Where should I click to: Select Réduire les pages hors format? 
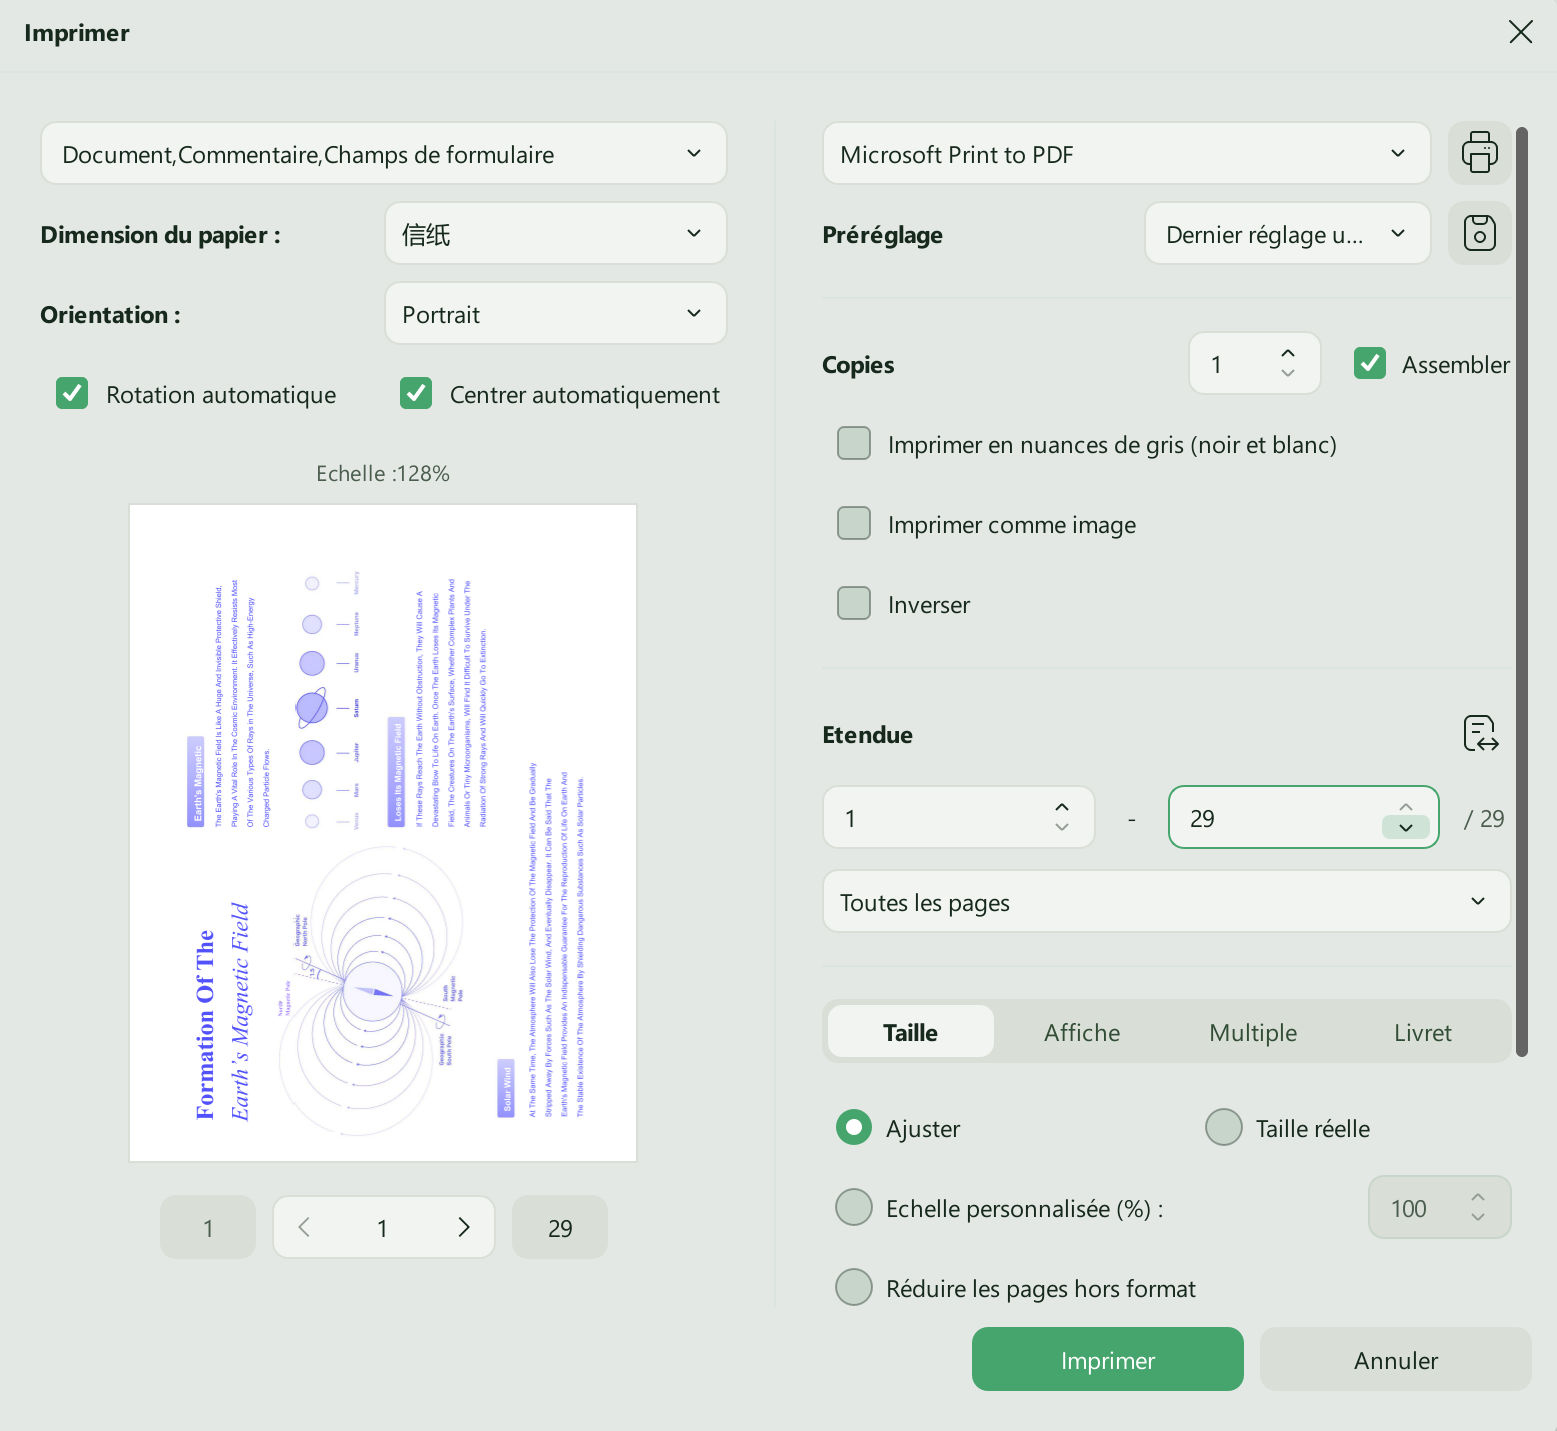[854, 1287]
